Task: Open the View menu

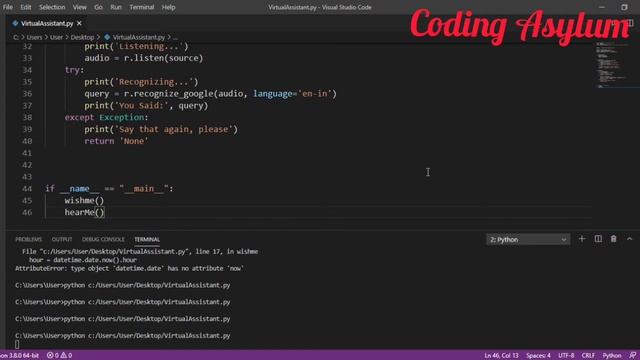Action: pyautogui.click(x=79, y=7)
